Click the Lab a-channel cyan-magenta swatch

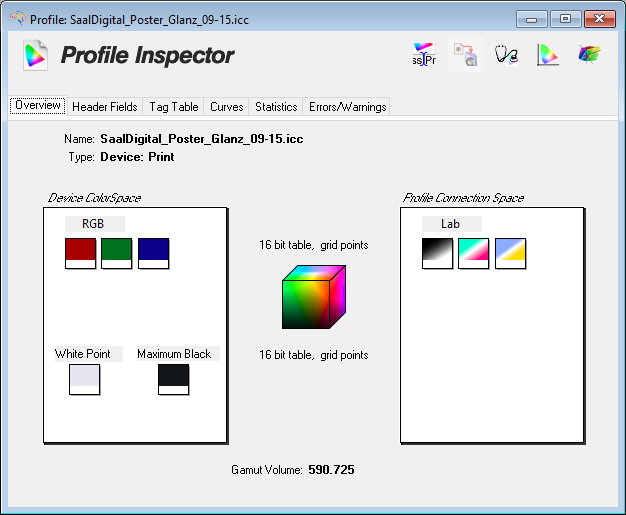(473, 253)
